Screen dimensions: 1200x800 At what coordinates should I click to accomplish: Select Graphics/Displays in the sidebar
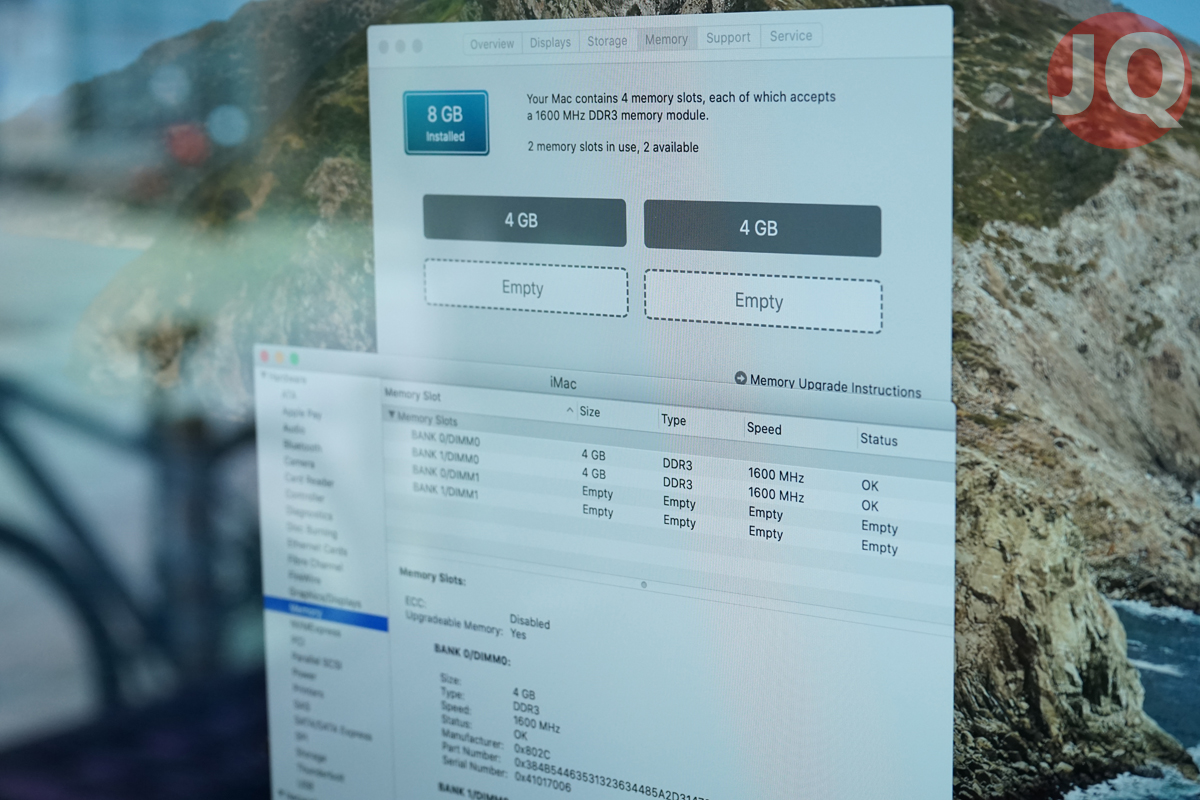click(x=324, y=596)
